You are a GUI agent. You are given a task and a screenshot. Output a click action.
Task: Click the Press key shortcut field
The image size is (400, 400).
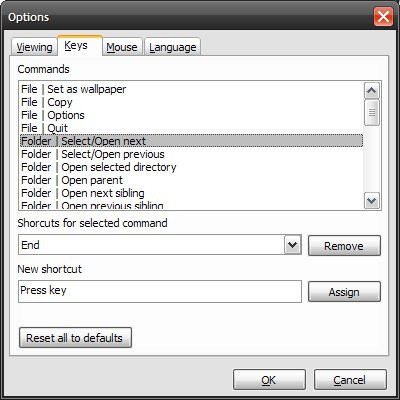coord(160,291)
